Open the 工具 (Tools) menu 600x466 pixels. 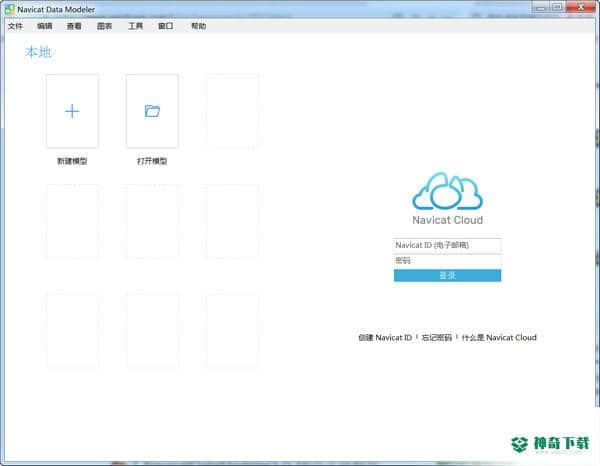[135, 26]
